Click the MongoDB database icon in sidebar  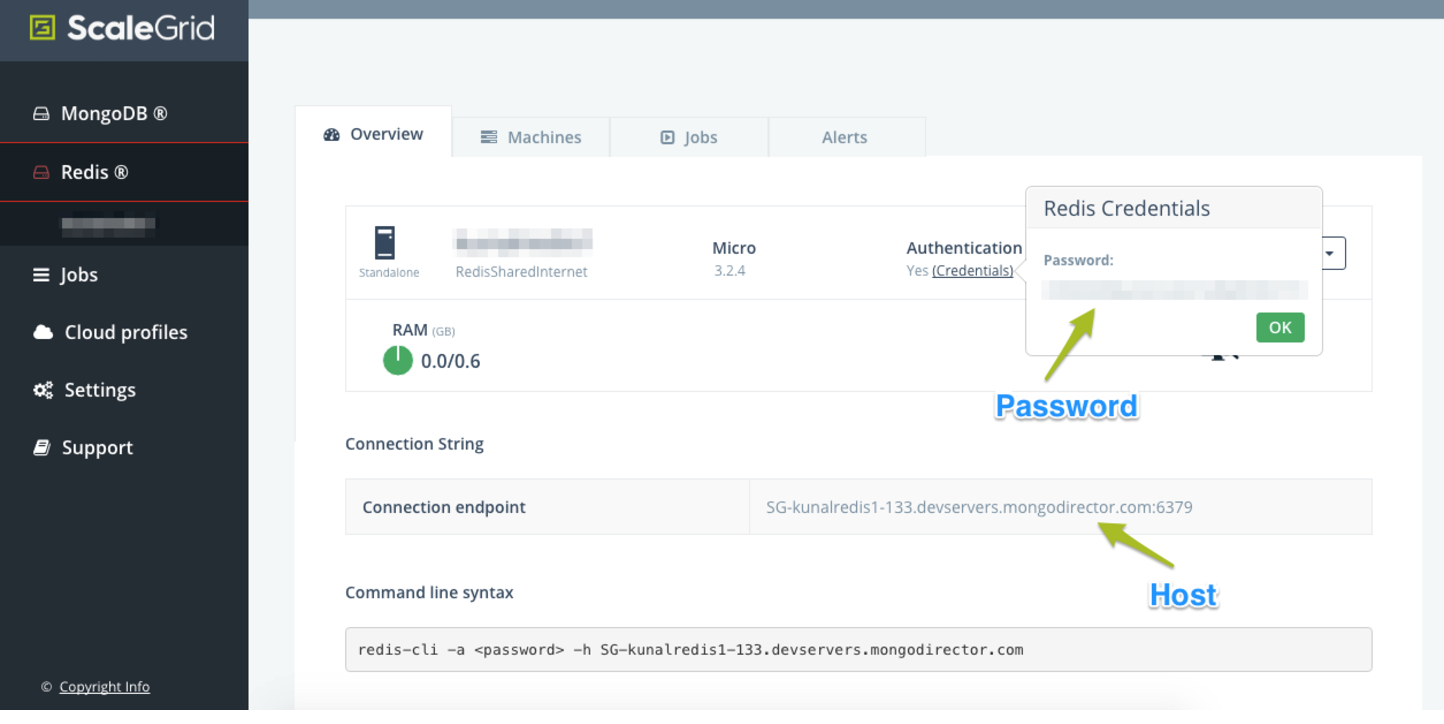click(x=41, y=114)
